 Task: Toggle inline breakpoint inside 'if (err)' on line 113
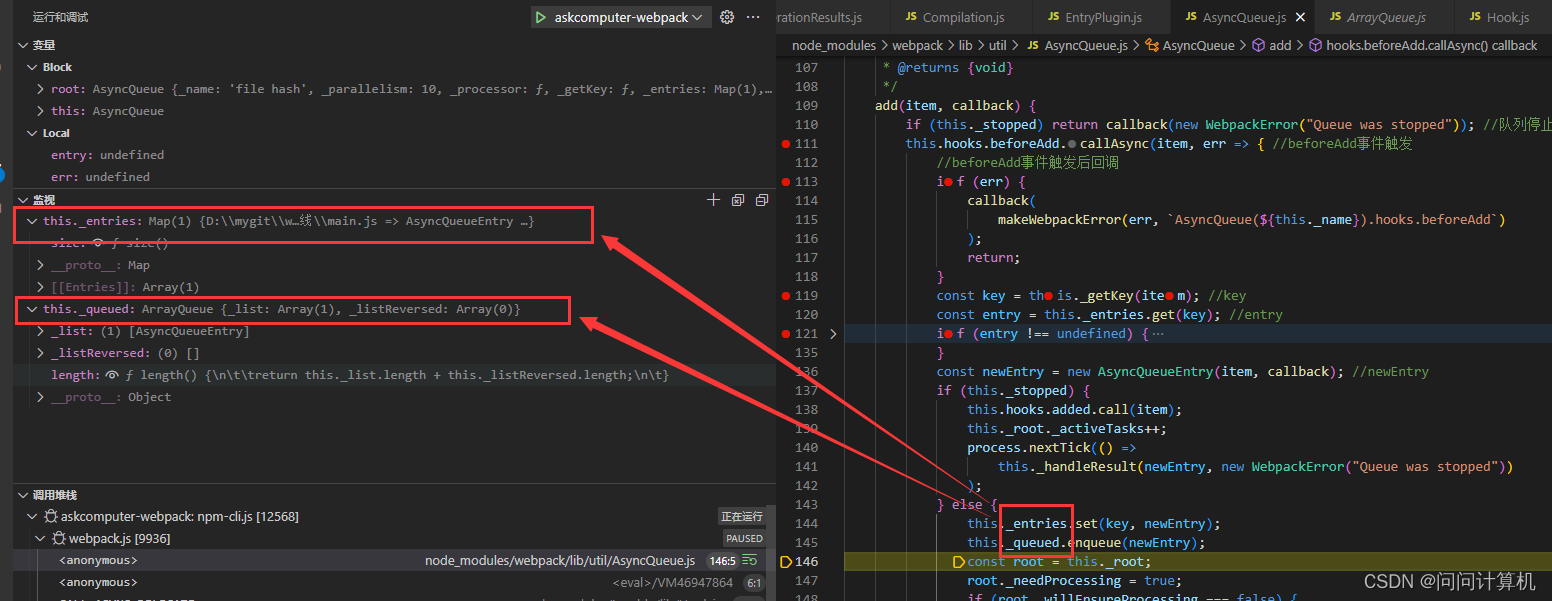click(x=947, y=182)
